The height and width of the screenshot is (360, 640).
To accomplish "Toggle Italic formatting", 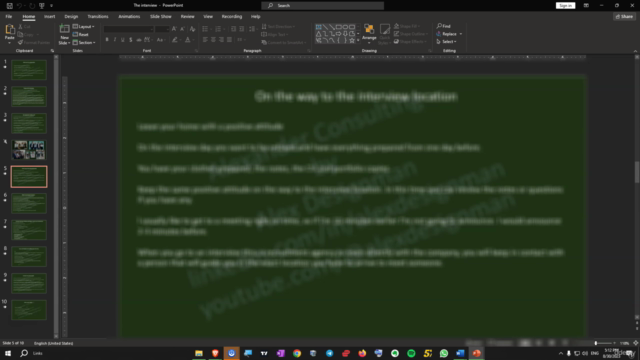I will click(x=115, y=40).
